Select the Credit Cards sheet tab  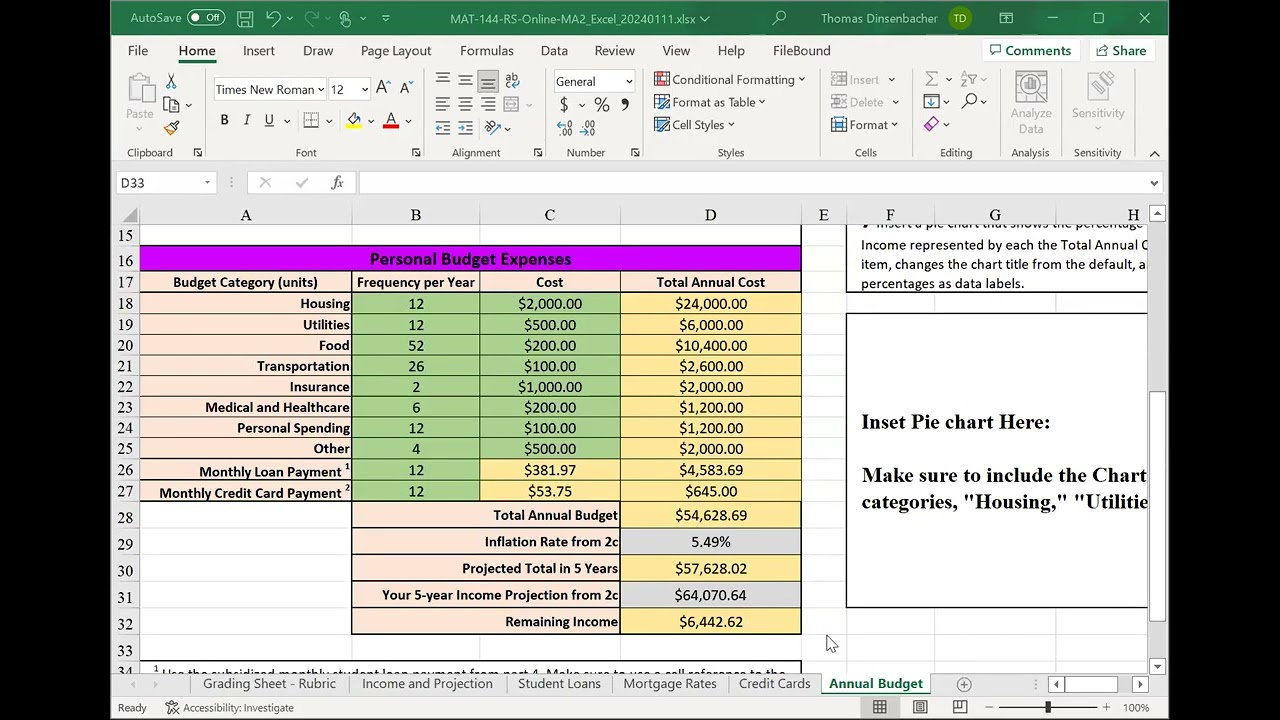point(774,684)
